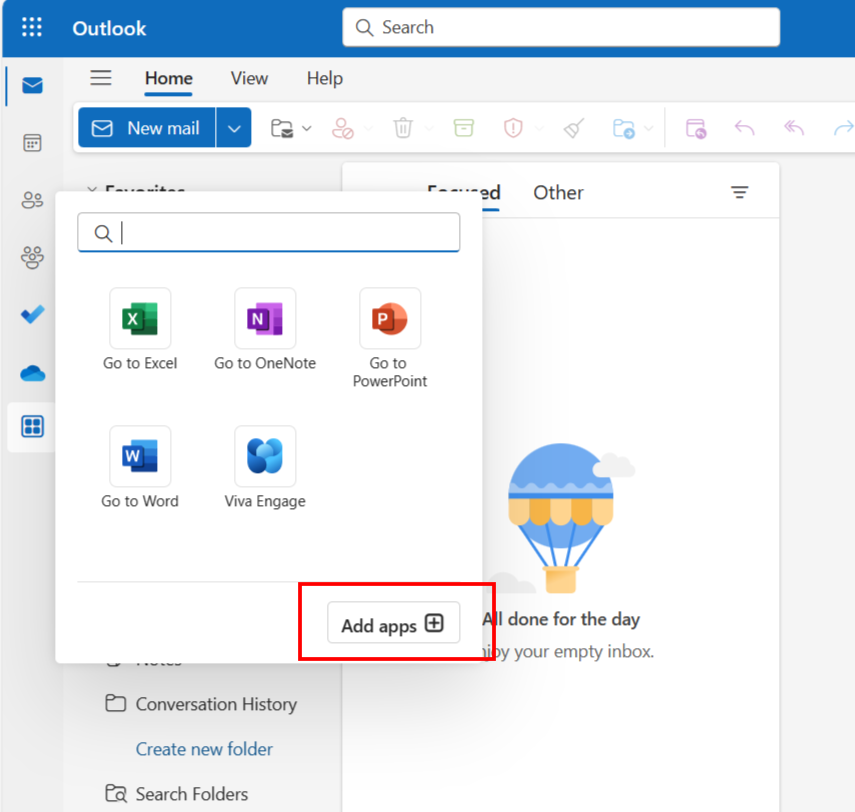Click the Go to Word icon
Screen dimensions: 855x812
[x=140, y=456]
